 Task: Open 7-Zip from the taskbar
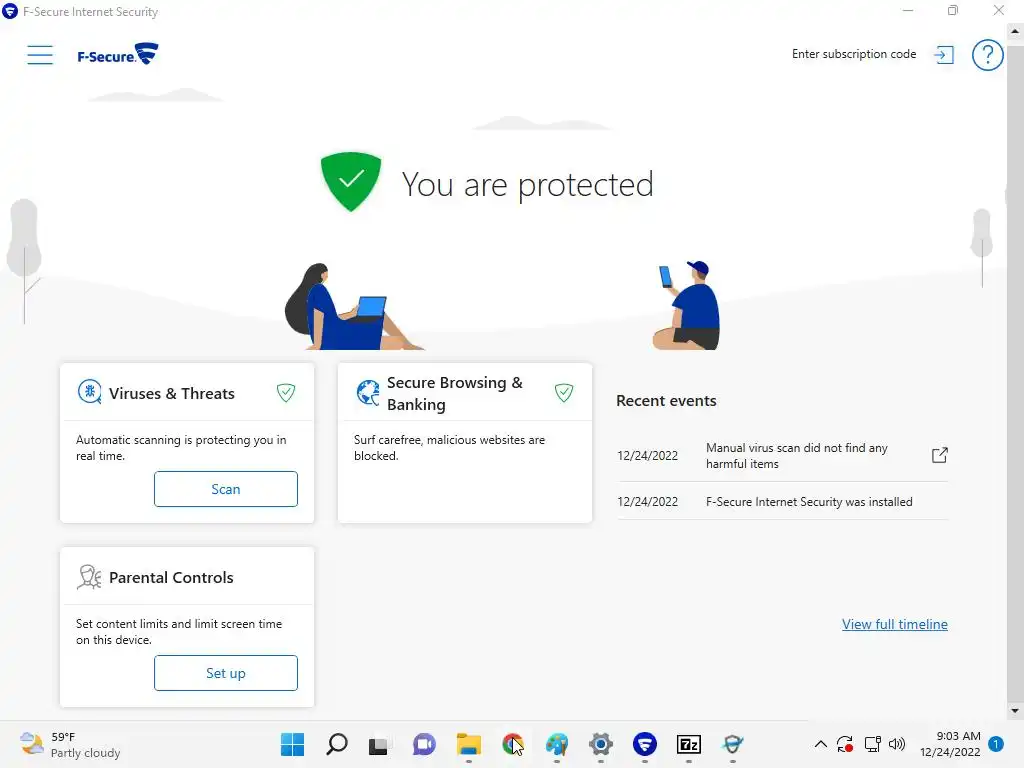click(688, 744)
